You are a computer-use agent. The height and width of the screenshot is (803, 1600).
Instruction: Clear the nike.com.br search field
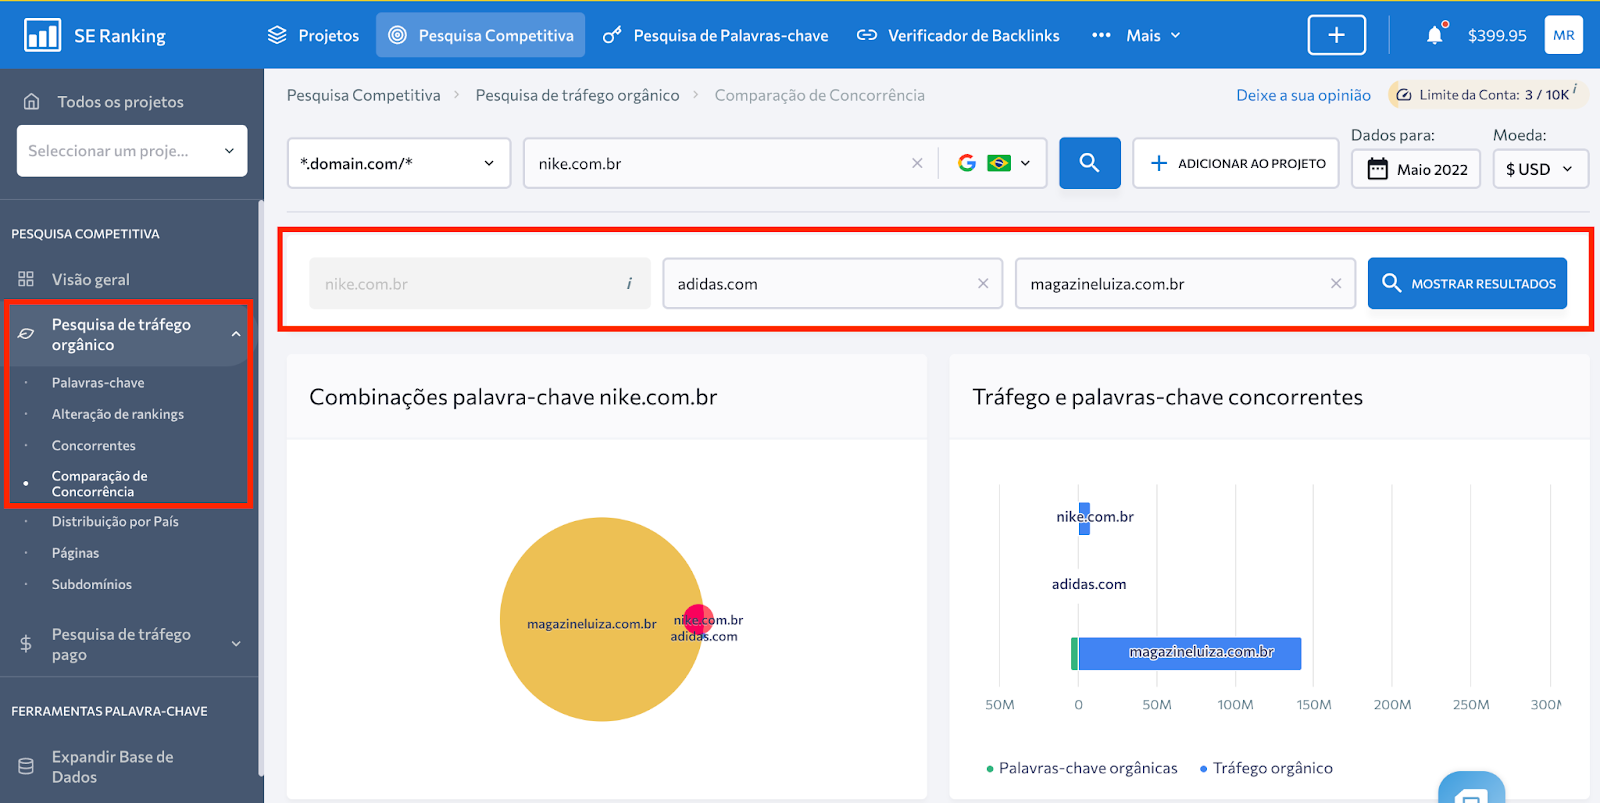(x=917, y=163)
